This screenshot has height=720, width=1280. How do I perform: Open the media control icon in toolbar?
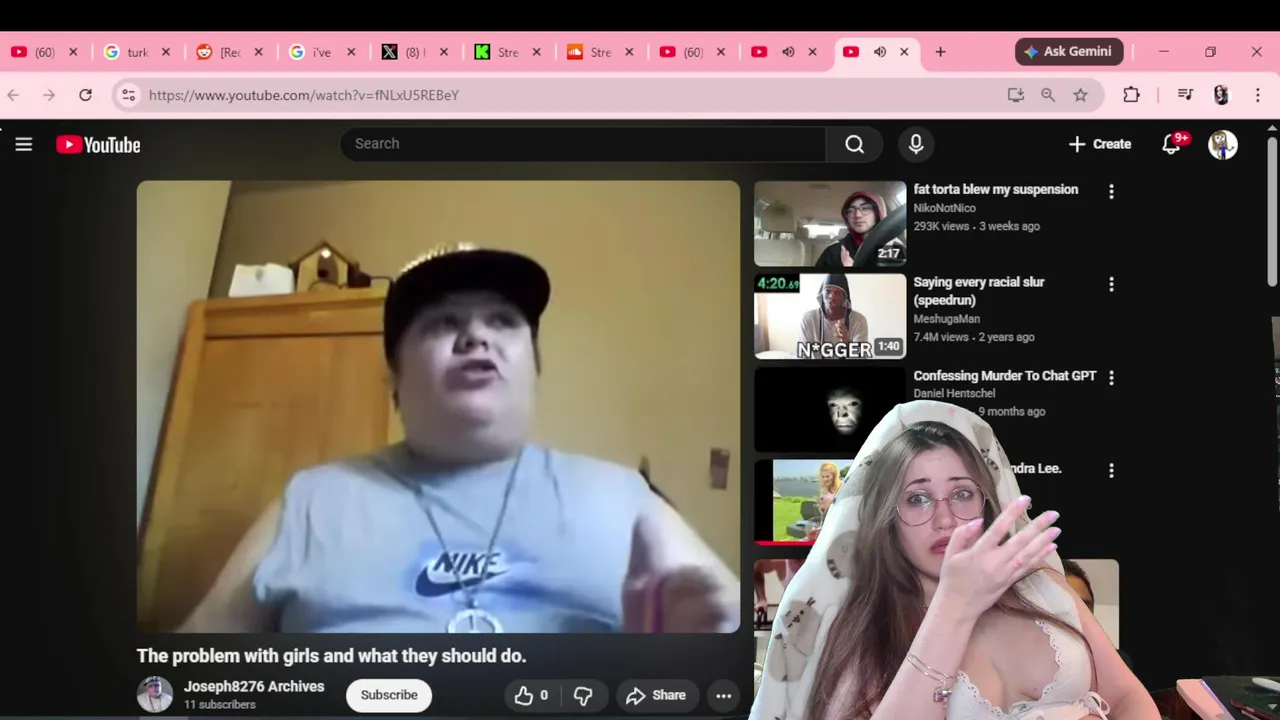(x=1185, y=95)
